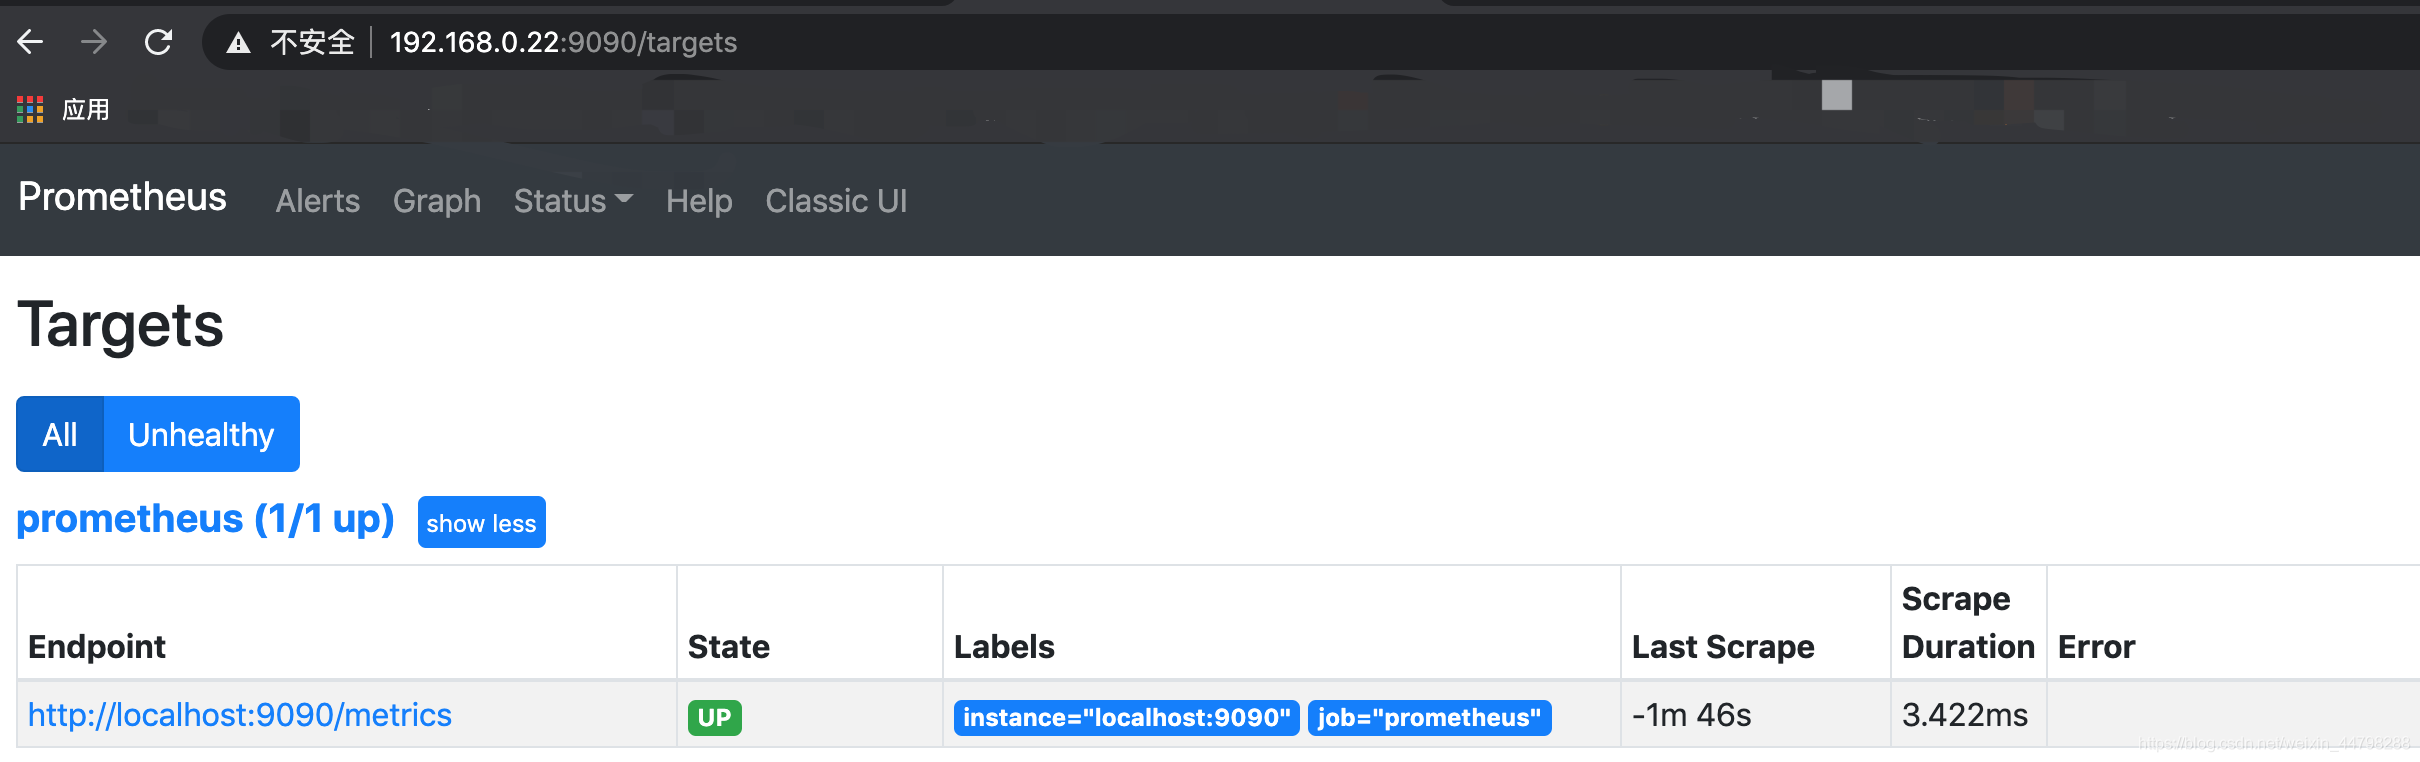This screenshot has width=2420, height=762.
Task: Switch to Classic UI
Action: click(x=836, y=201)
